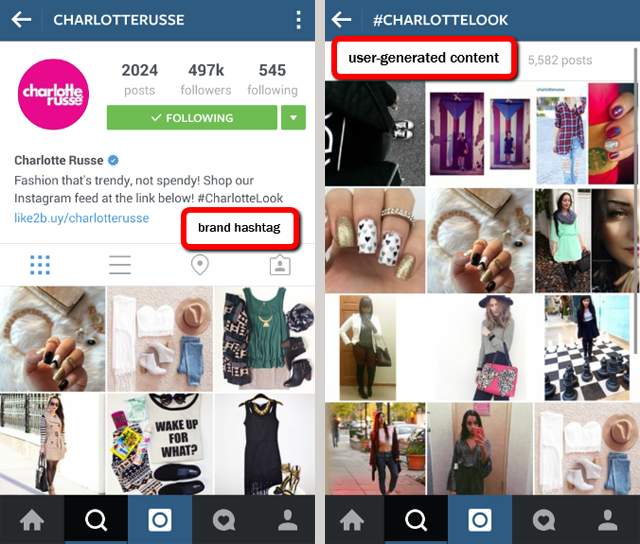Go back from the #CHARLOTTELOOK hashtag page
This screenshot has height=544, width=640.
click(x=342, y=20)
